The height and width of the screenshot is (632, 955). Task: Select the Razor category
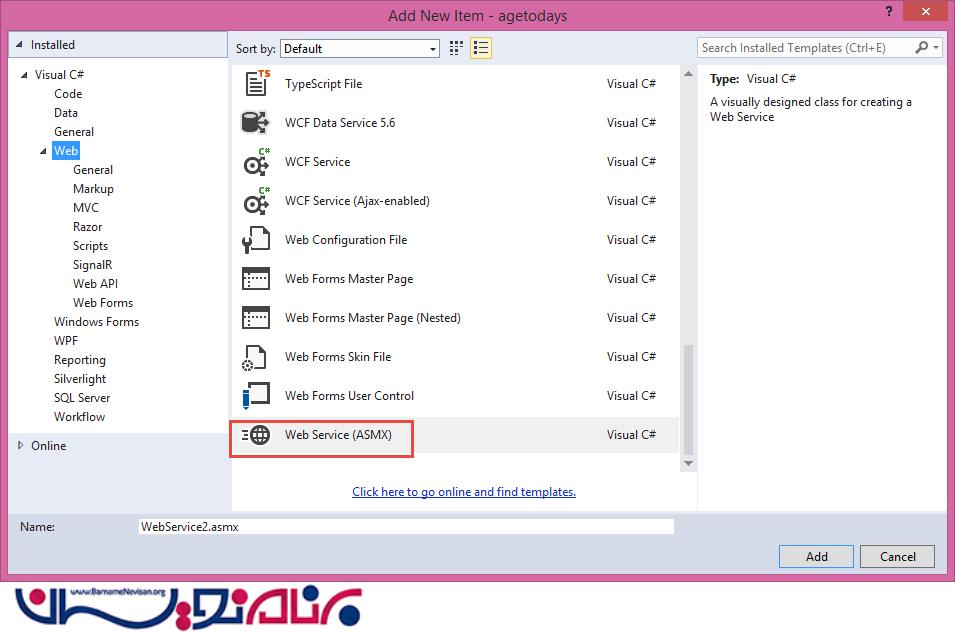(x=88, y=226)
